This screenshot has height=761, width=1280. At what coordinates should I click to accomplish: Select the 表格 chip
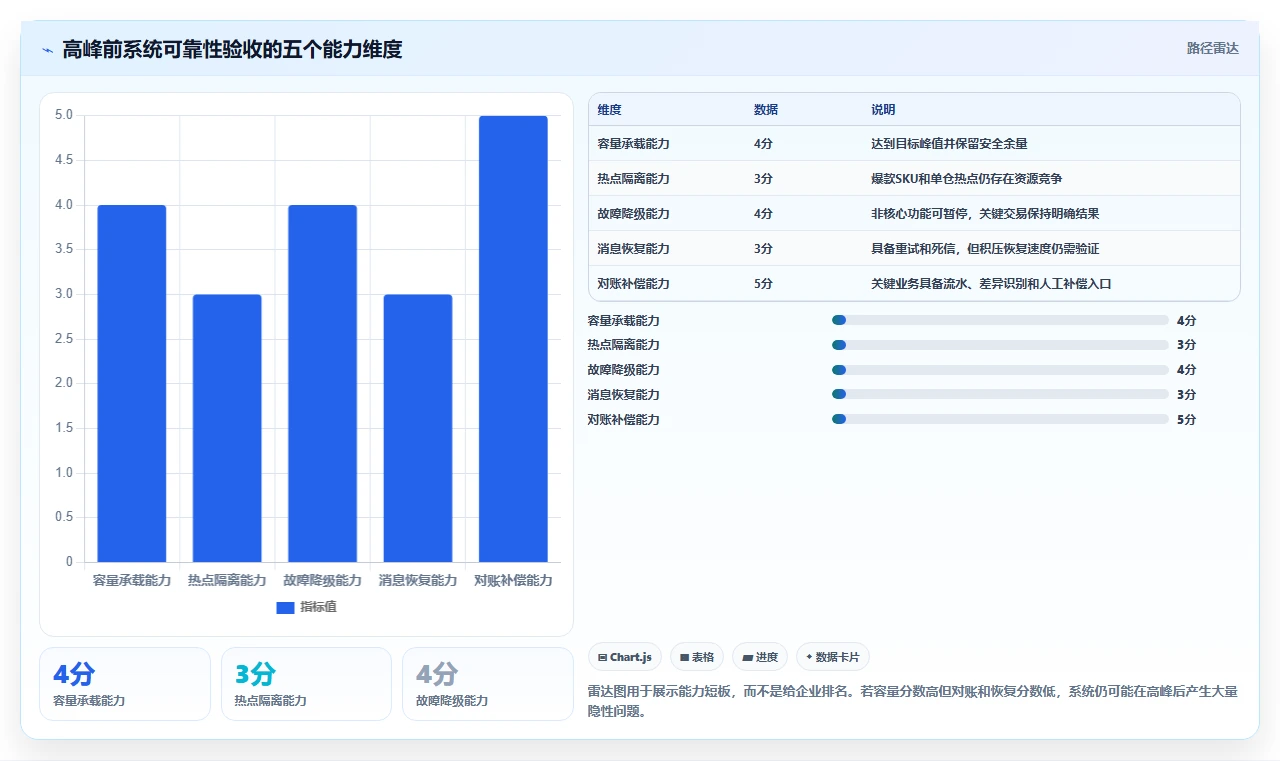pos(697,657)
